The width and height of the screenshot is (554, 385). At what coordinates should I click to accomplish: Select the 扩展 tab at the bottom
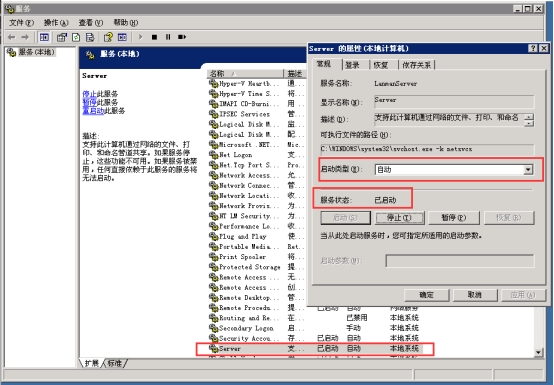(x=92, y=363)
